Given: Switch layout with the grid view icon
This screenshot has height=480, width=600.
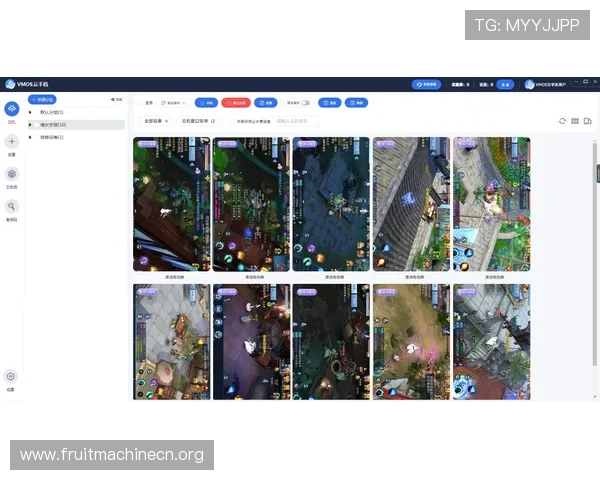Looking at the screenshot, I should [575, 121].
